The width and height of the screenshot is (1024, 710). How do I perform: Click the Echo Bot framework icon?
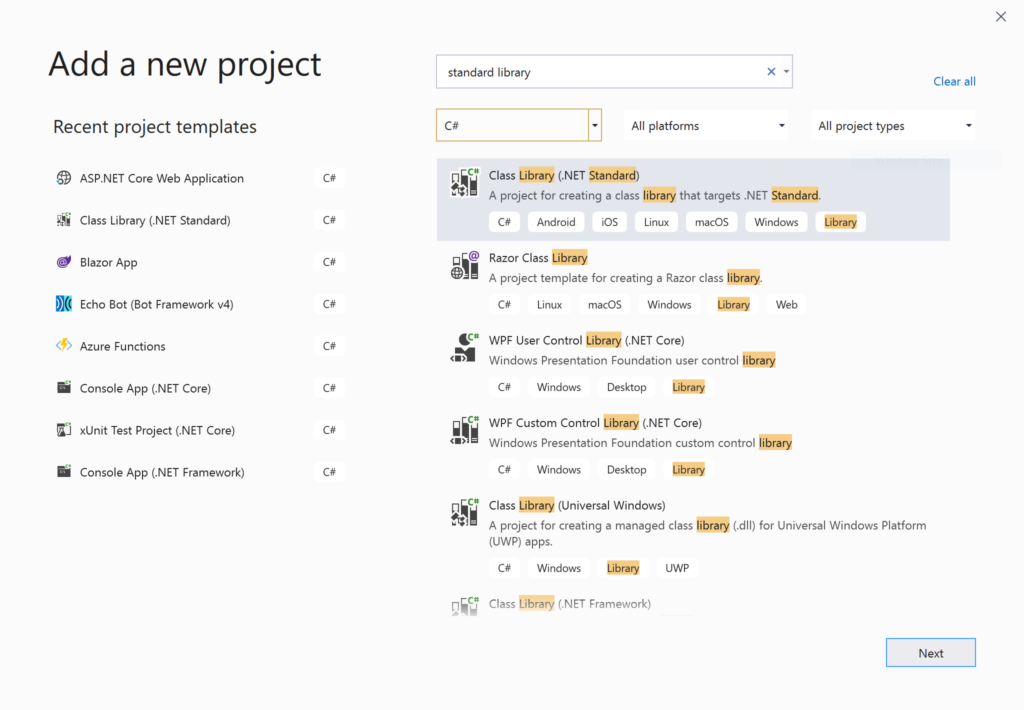pos(63,304)
